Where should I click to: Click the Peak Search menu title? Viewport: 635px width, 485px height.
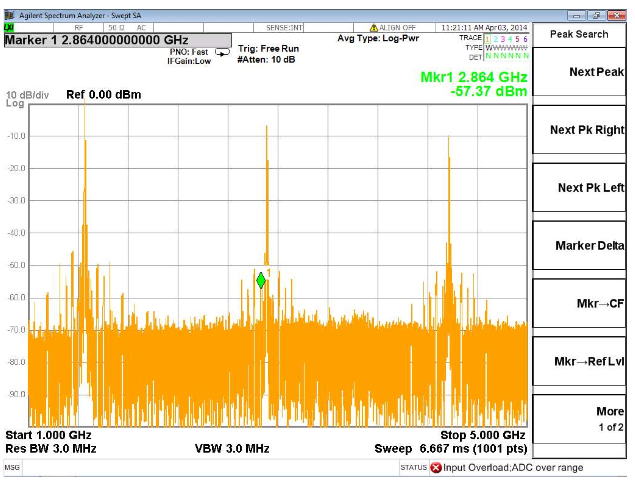578,34
